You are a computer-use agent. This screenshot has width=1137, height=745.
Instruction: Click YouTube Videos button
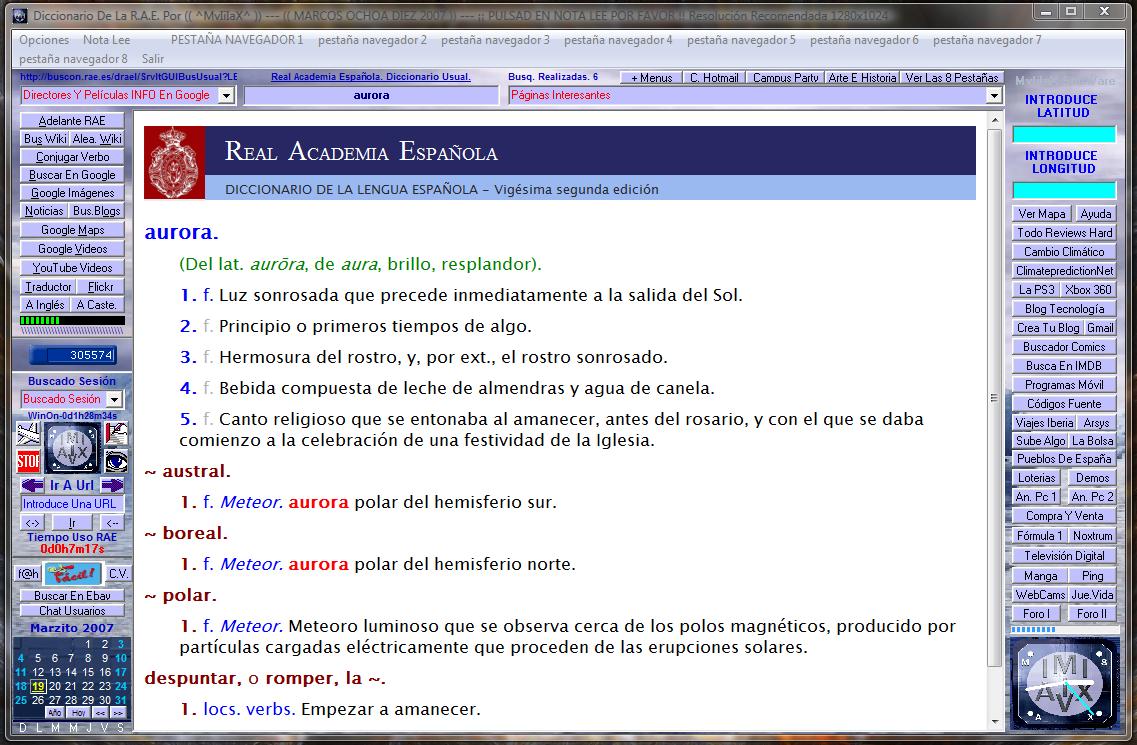click(x=72, y=268)
